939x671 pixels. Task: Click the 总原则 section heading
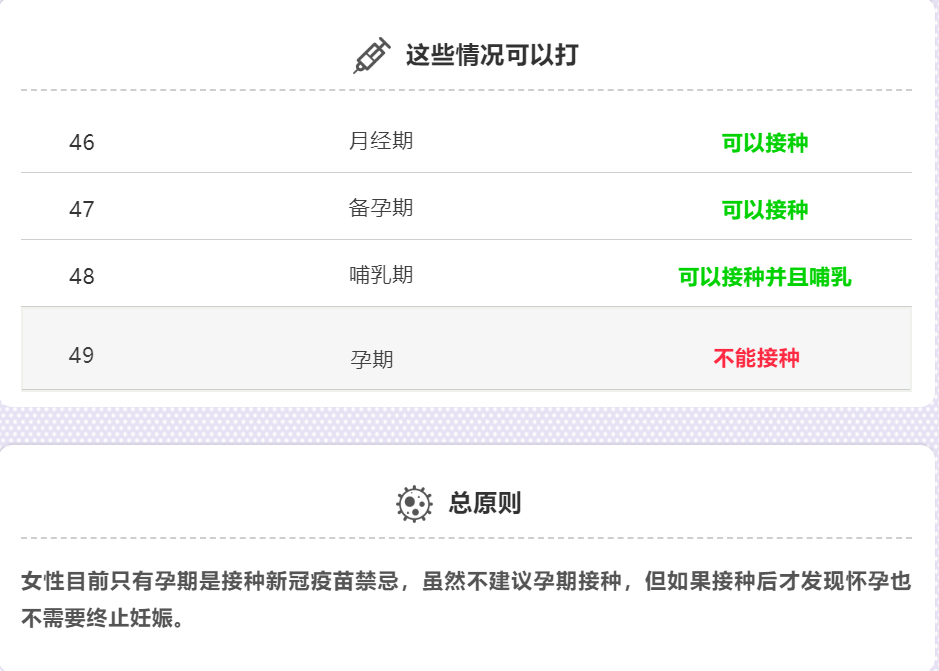tap(485, 503)
